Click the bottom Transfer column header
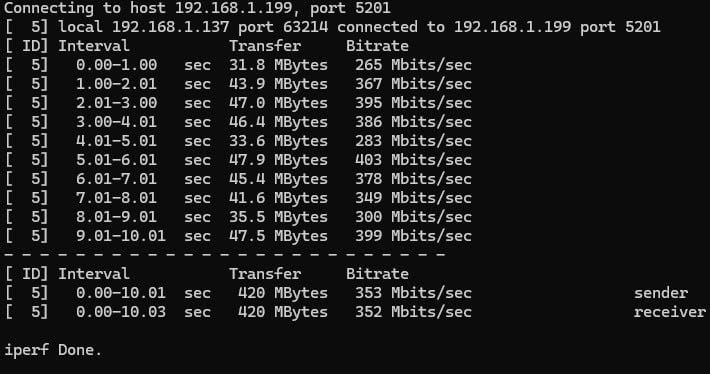710x374 pixels. point(265,274)
